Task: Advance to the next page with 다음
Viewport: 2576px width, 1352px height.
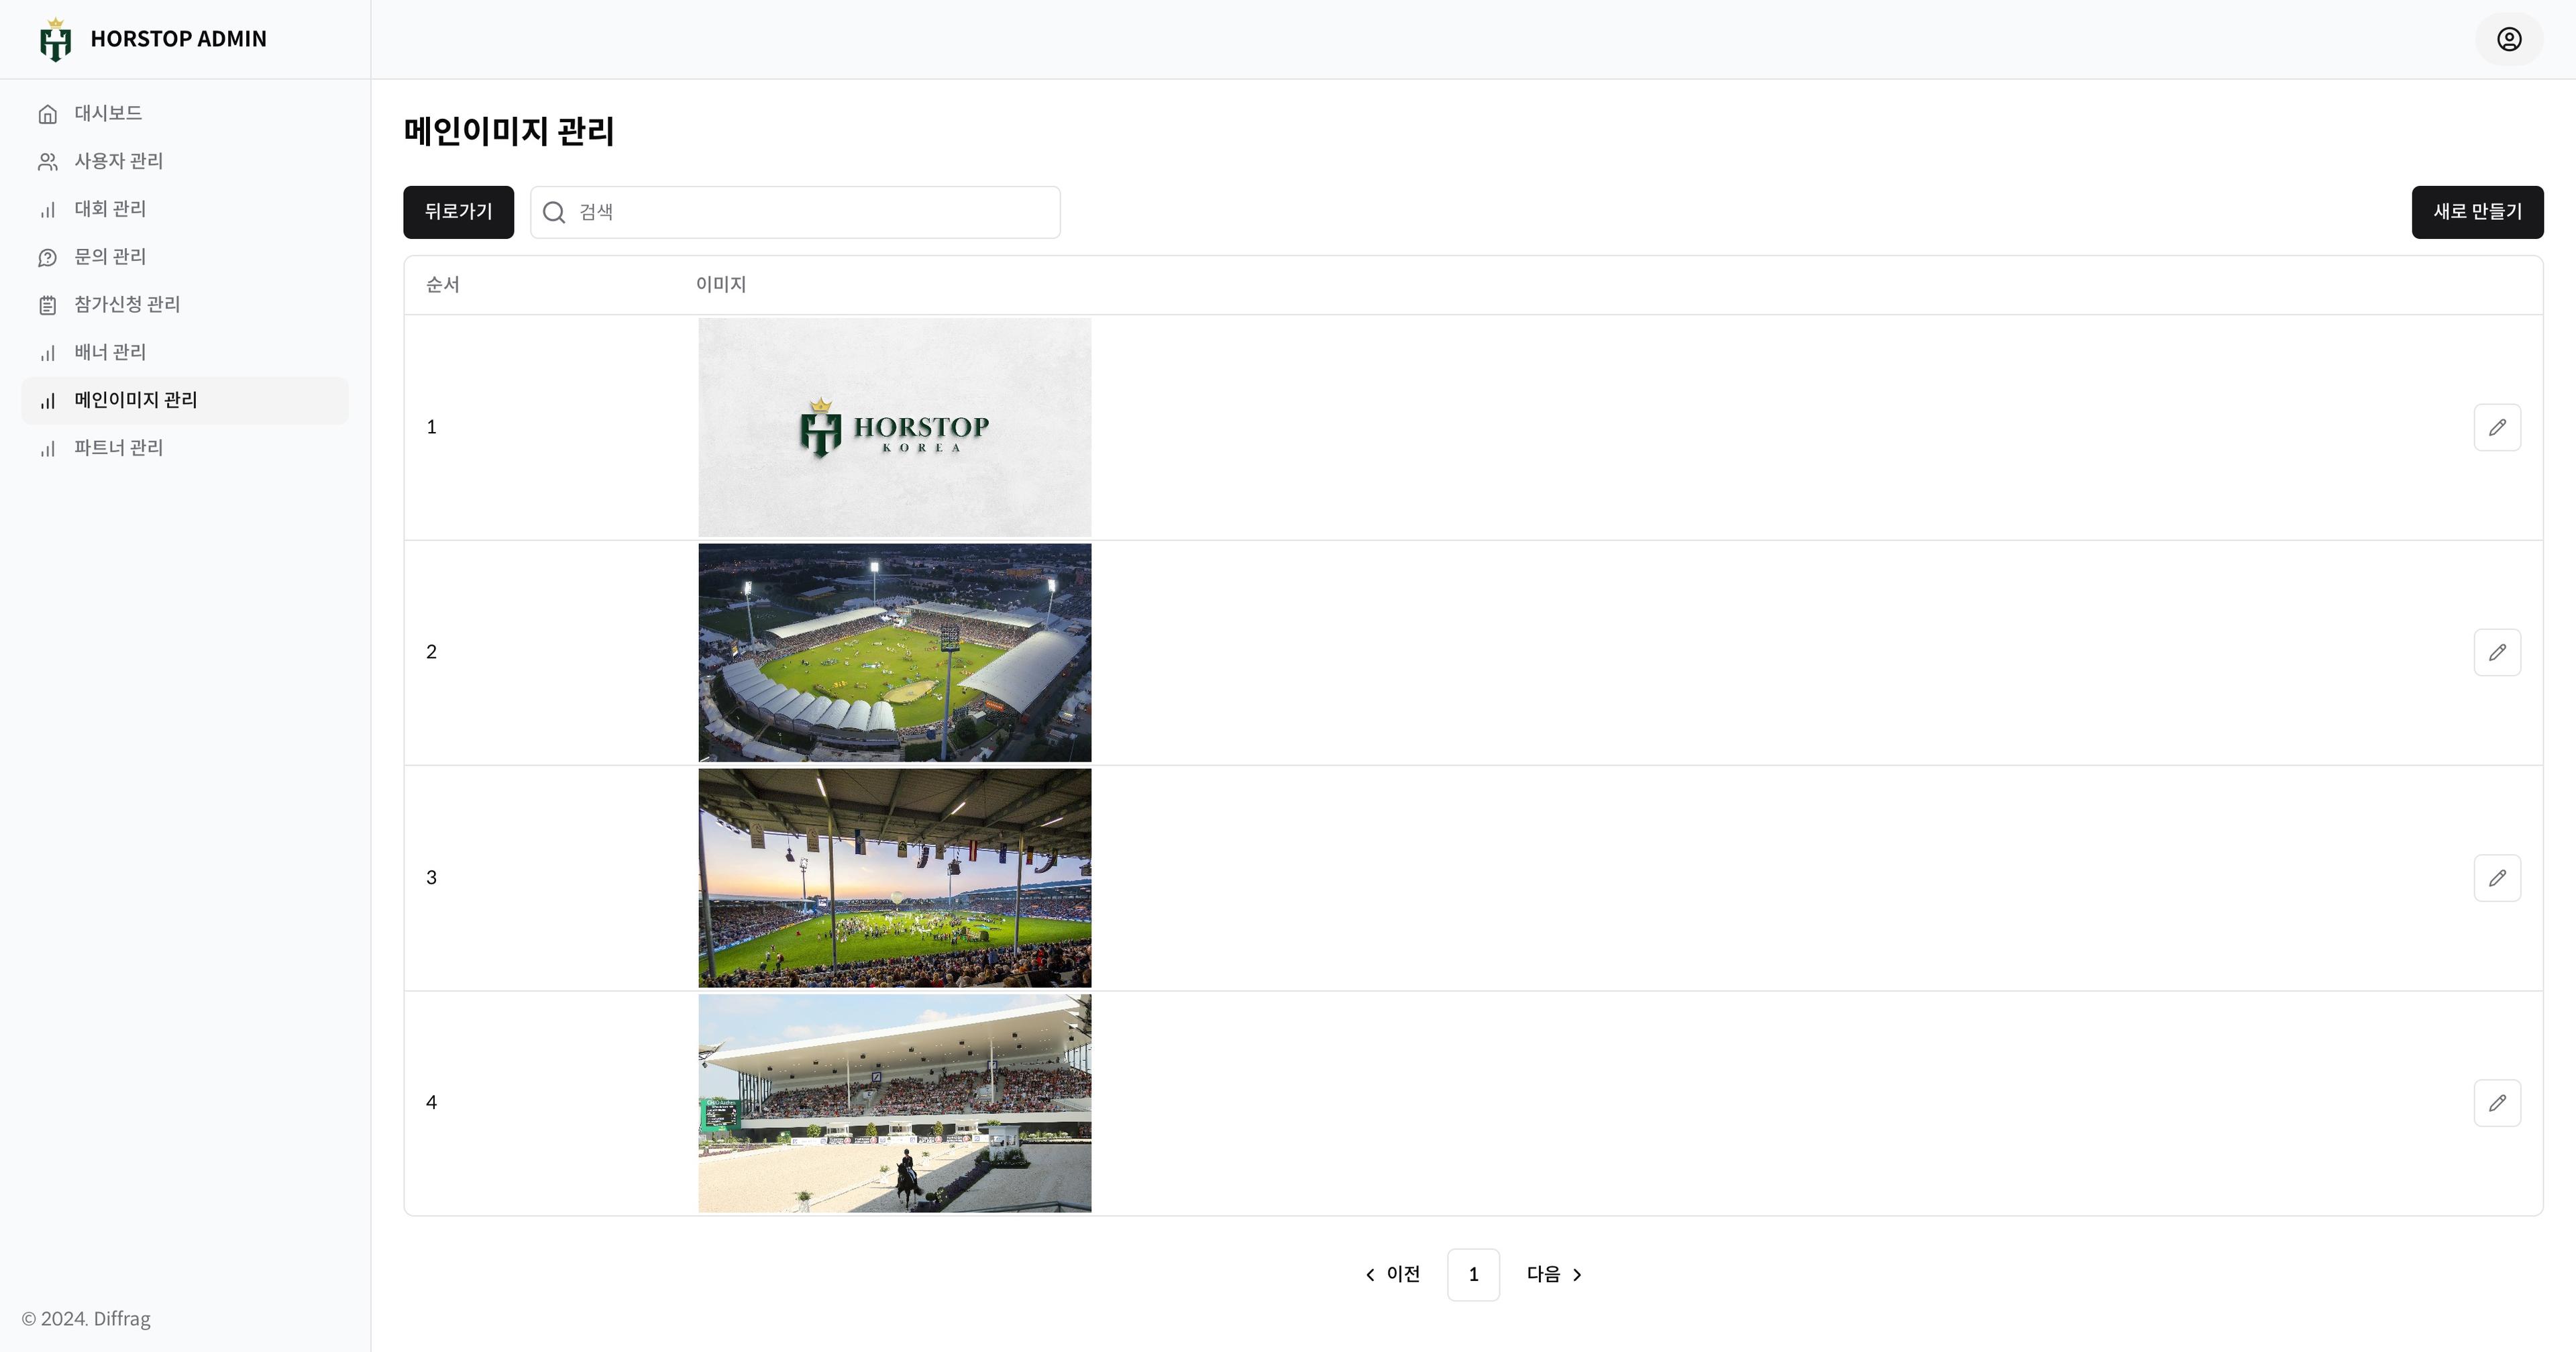Action: (1554, 1274)
